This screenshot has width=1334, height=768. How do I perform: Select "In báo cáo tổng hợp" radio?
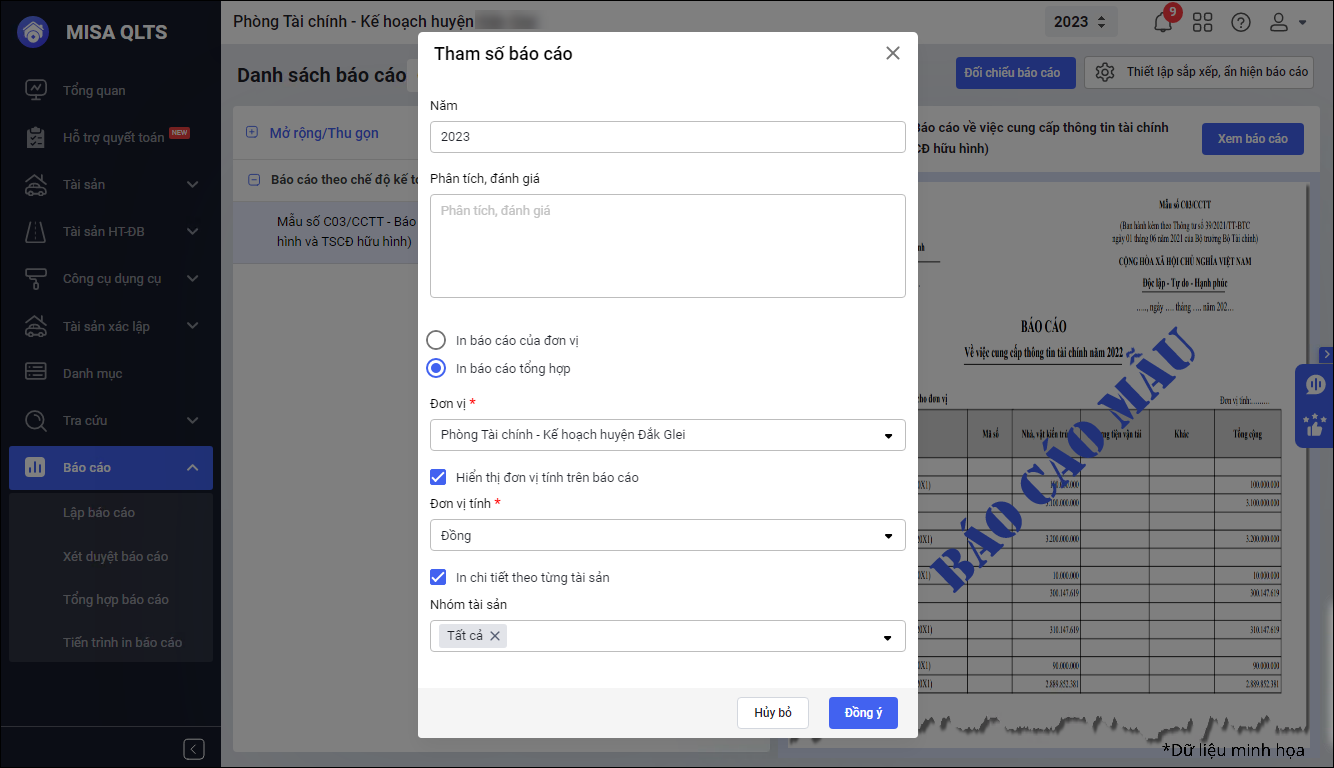click(x=436, y=368)
